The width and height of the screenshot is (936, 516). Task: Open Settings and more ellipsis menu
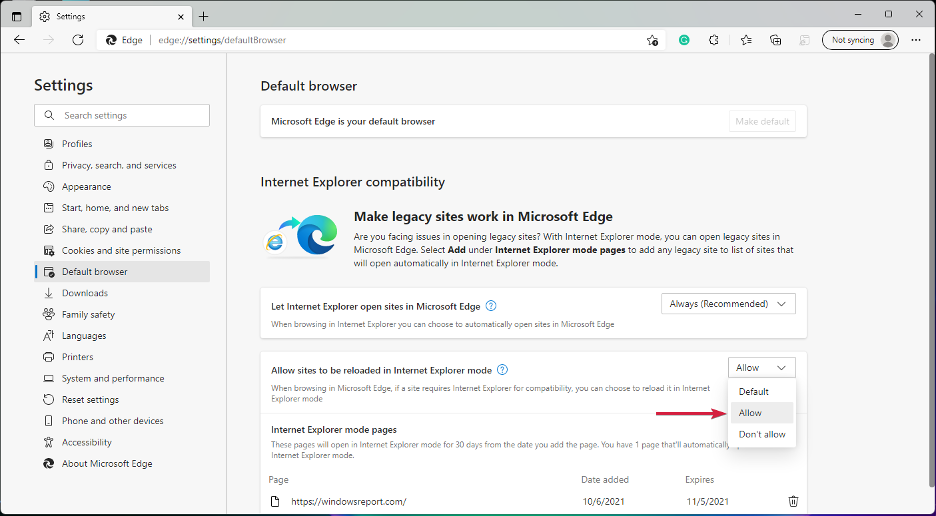click(916, 40)
